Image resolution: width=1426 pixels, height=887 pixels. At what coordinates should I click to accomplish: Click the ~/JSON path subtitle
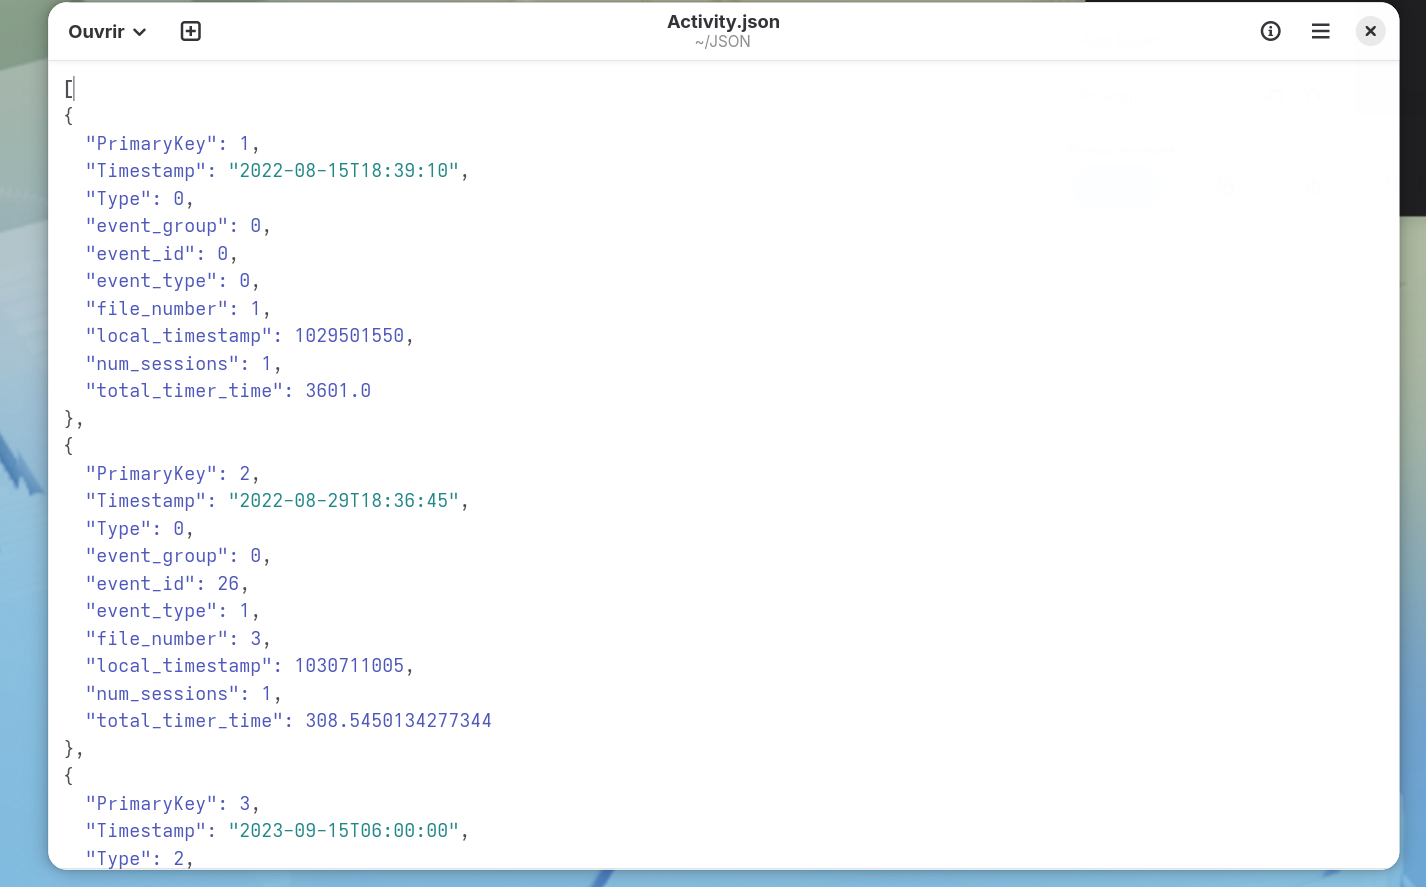pyautogui.click(x=722, y=42)
